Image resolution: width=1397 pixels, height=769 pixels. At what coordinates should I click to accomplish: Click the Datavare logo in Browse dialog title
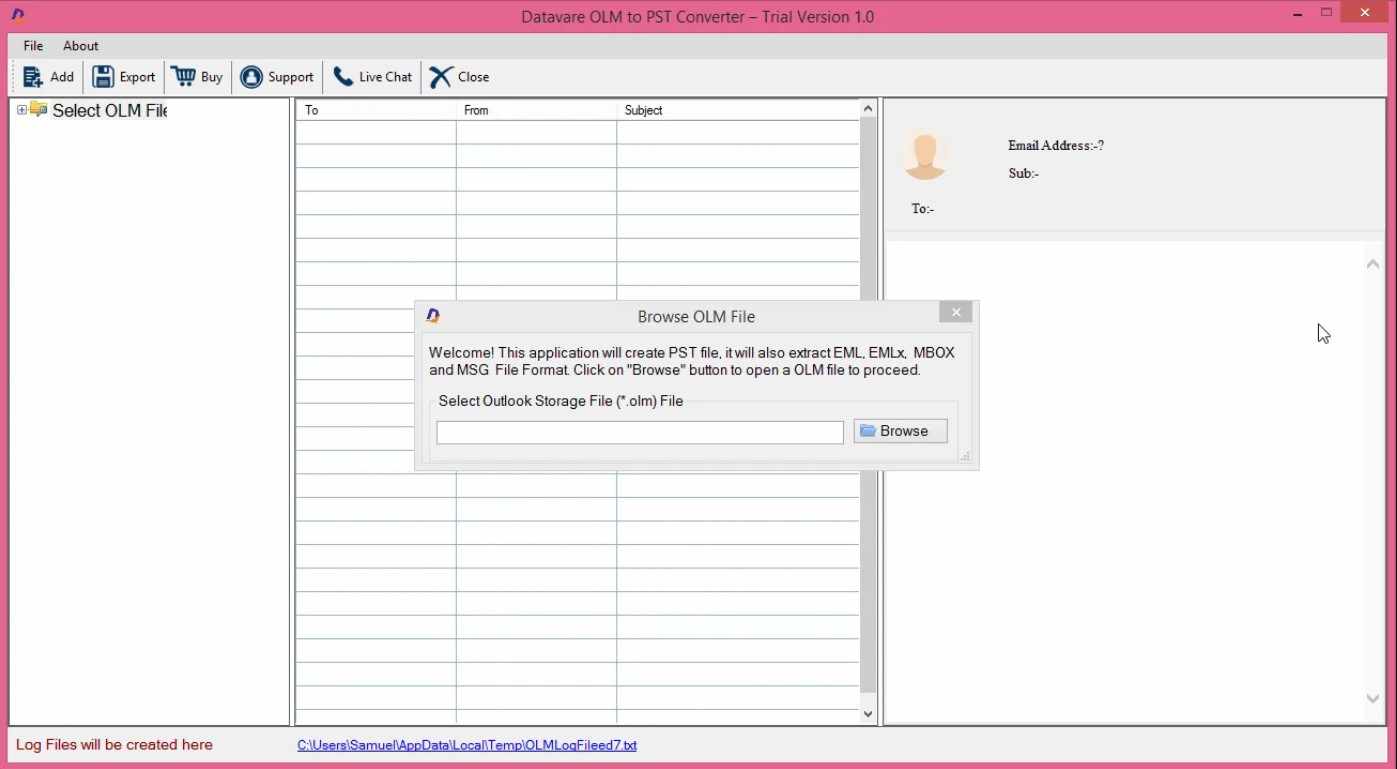pos(433,316)
